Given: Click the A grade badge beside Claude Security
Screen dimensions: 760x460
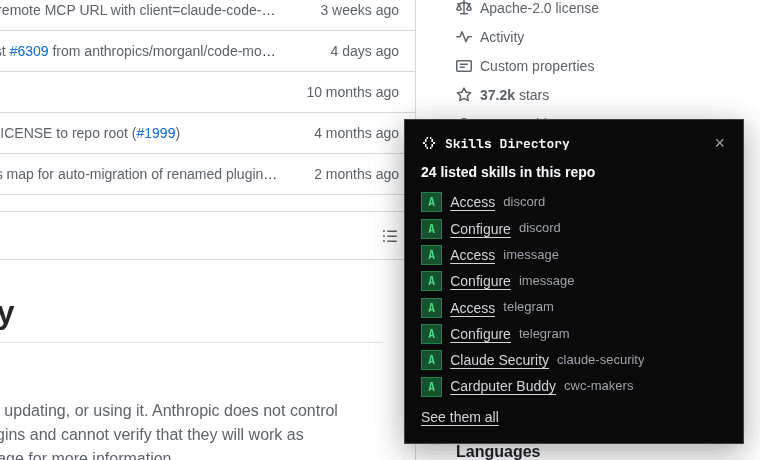Looking at the screenshot, I should [431, 360].
